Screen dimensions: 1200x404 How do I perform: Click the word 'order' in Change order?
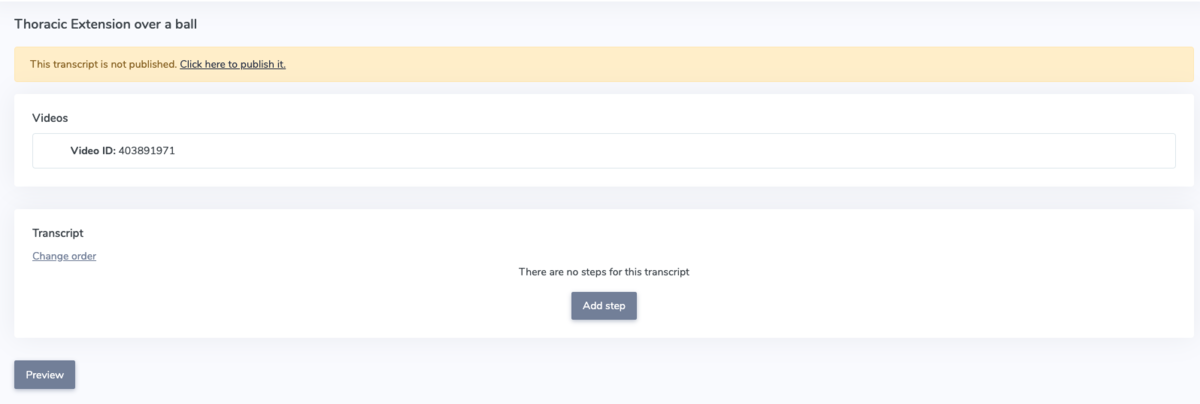click(83, 256)
